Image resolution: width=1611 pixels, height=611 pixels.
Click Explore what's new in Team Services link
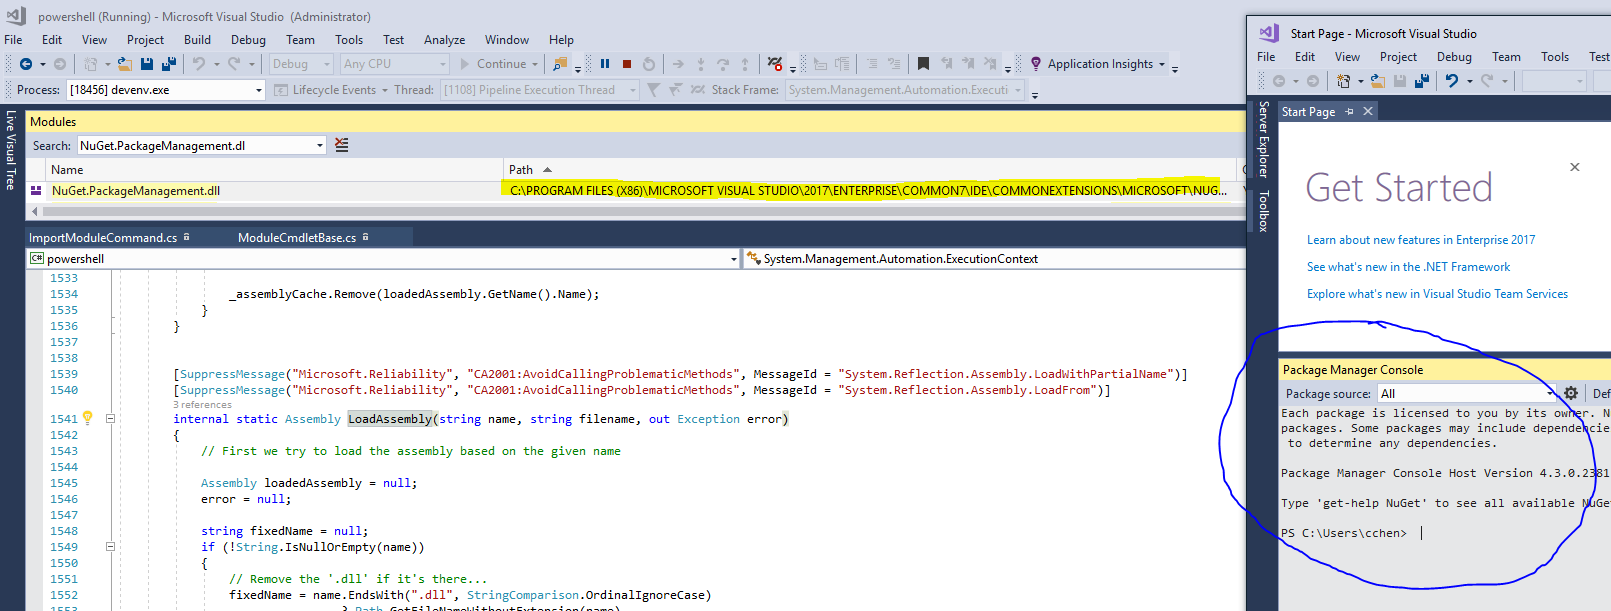tap(1437, 294)
